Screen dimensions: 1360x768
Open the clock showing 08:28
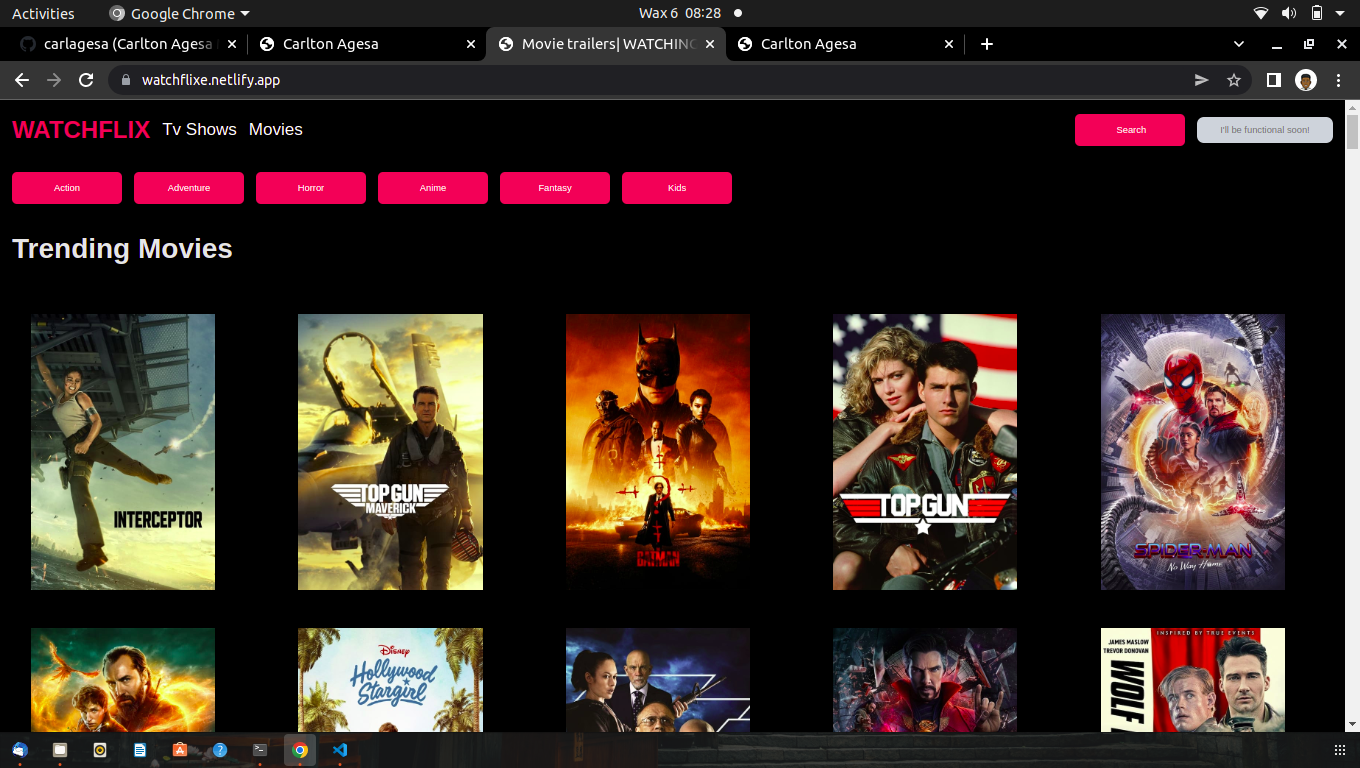pos(680,13)
